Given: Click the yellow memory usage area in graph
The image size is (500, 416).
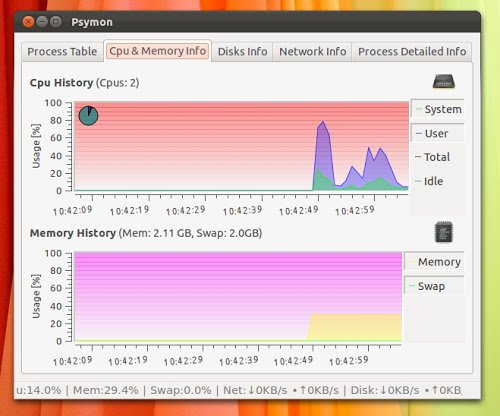Looking at the screenshot, I should point(355,327).
